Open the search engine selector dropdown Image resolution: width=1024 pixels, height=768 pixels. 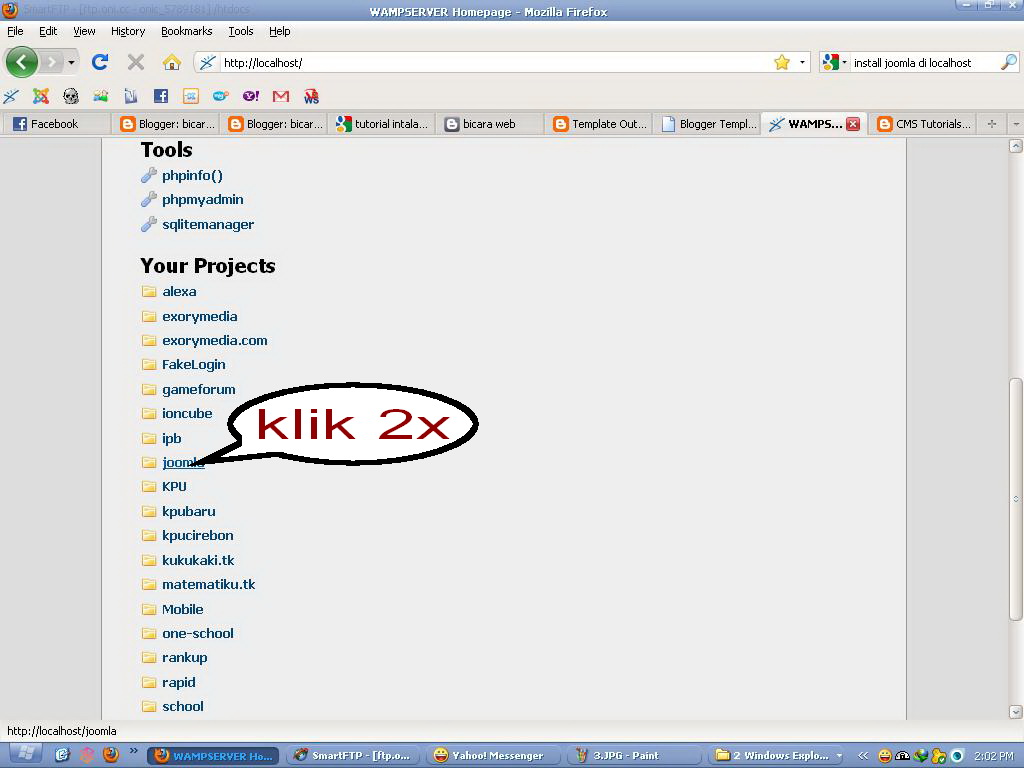[844, 63]
